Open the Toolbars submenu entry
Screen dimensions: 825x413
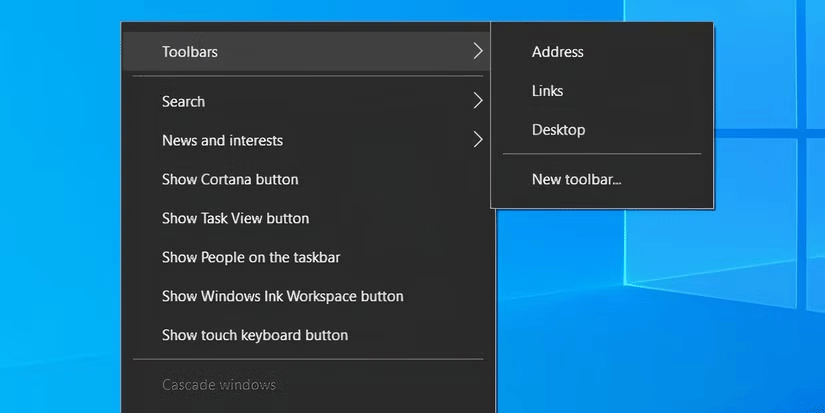click(x=190, y=52)
